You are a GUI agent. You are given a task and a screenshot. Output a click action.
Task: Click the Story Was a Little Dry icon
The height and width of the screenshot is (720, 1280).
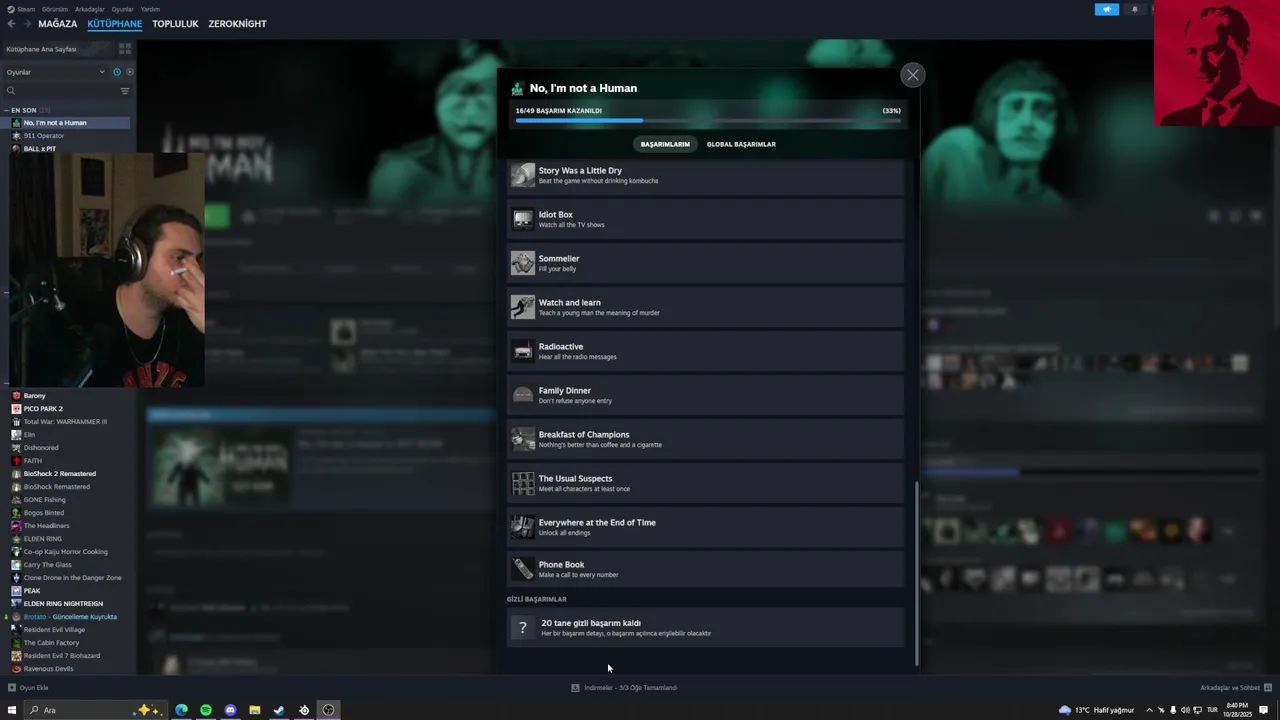[x=523, y=175]
